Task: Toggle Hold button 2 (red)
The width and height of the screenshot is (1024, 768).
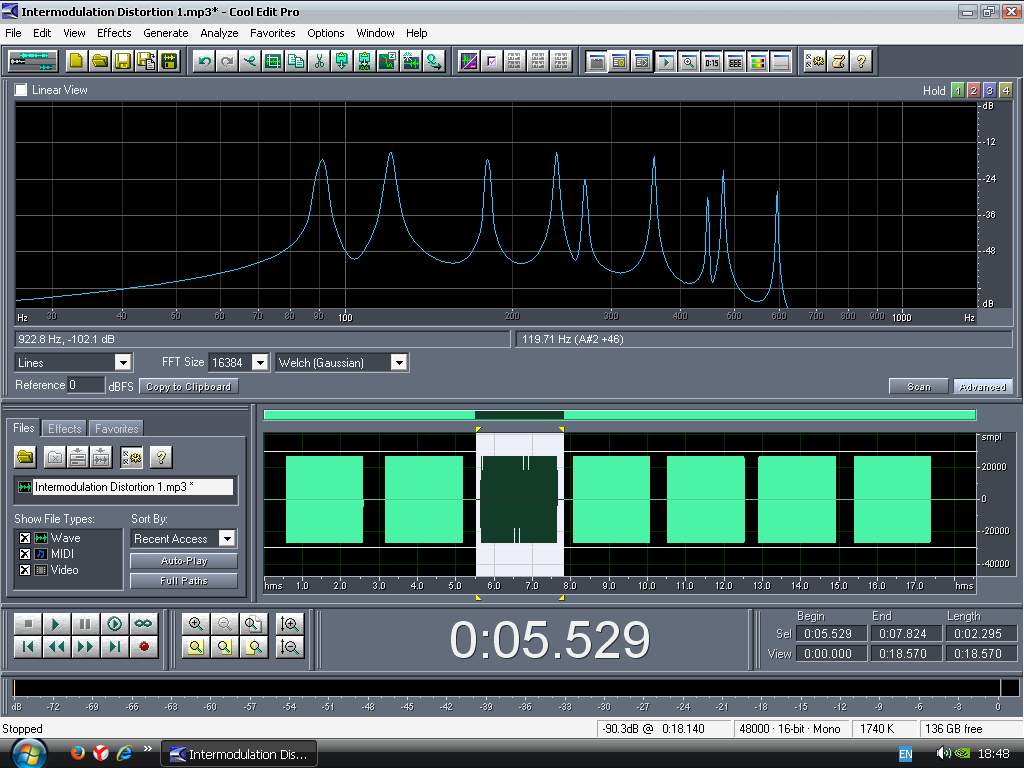Action: coord(973,90)
